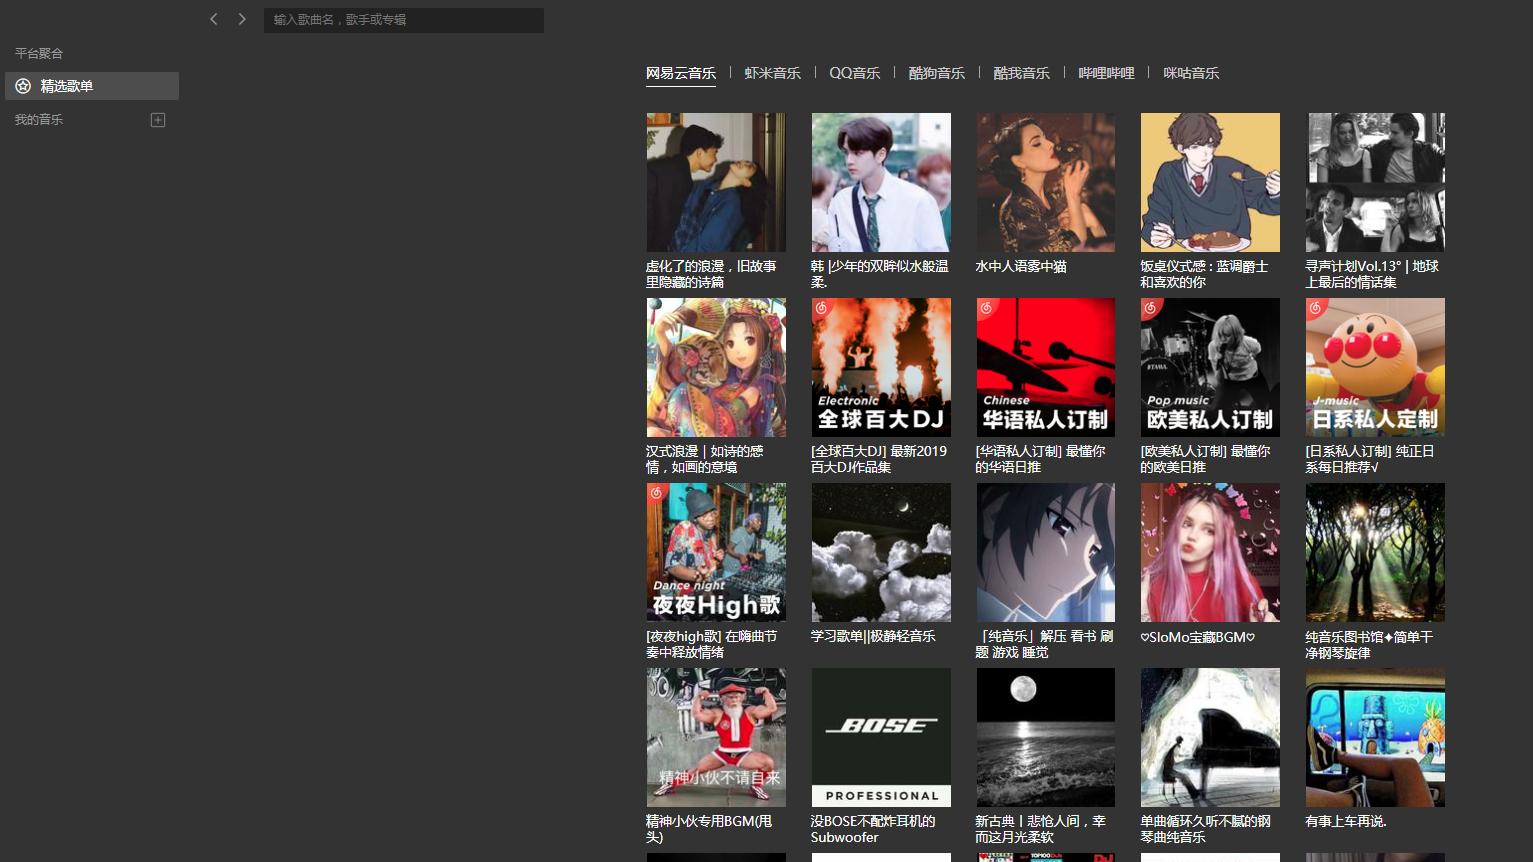
Task: Open the 汉式浪漫 playlist cover
Action: 716,367
